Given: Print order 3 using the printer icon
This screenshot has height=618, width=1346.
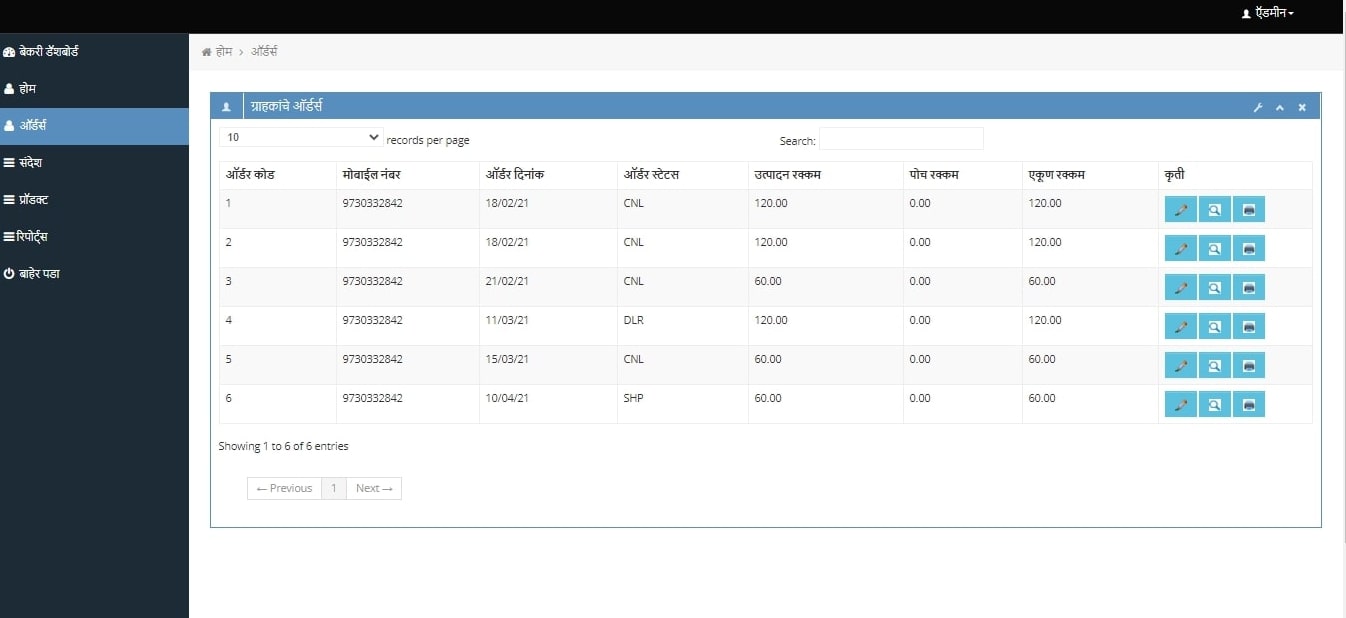Looking at the screenshot, I should (1248, 288).
